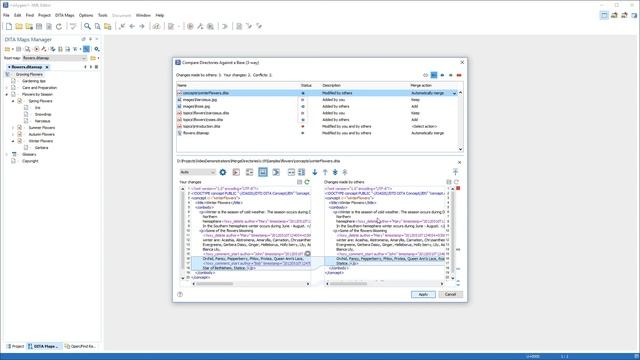Select Glossary item in the tree
Image resolution: width=640 pixels, height=360 pixels.
[29, 154]
